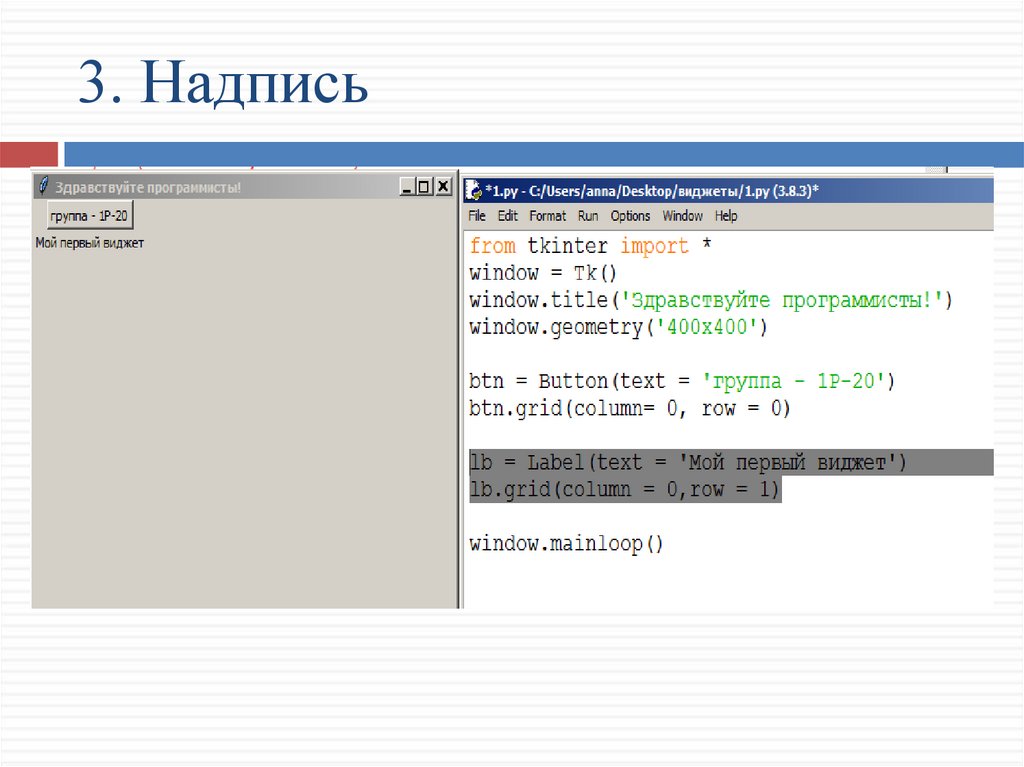
Task: Click the window.title code line
Action: point(711,300)
